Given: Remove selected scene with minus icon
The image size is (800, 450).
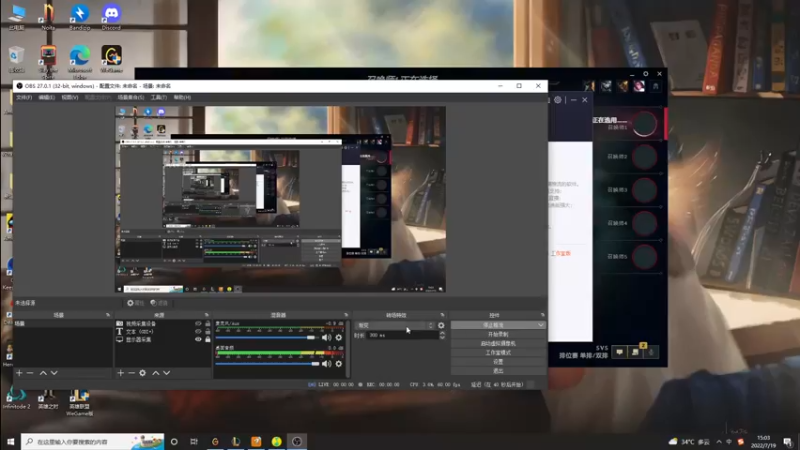Looking at the screenshot, I should coord(30,373).
